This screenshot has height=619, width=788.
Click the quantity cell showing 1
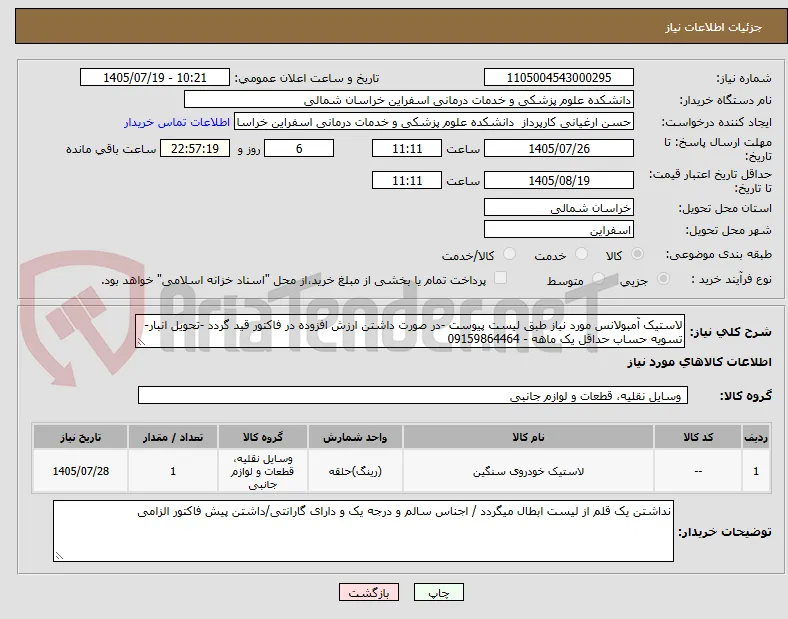[173, 471]
